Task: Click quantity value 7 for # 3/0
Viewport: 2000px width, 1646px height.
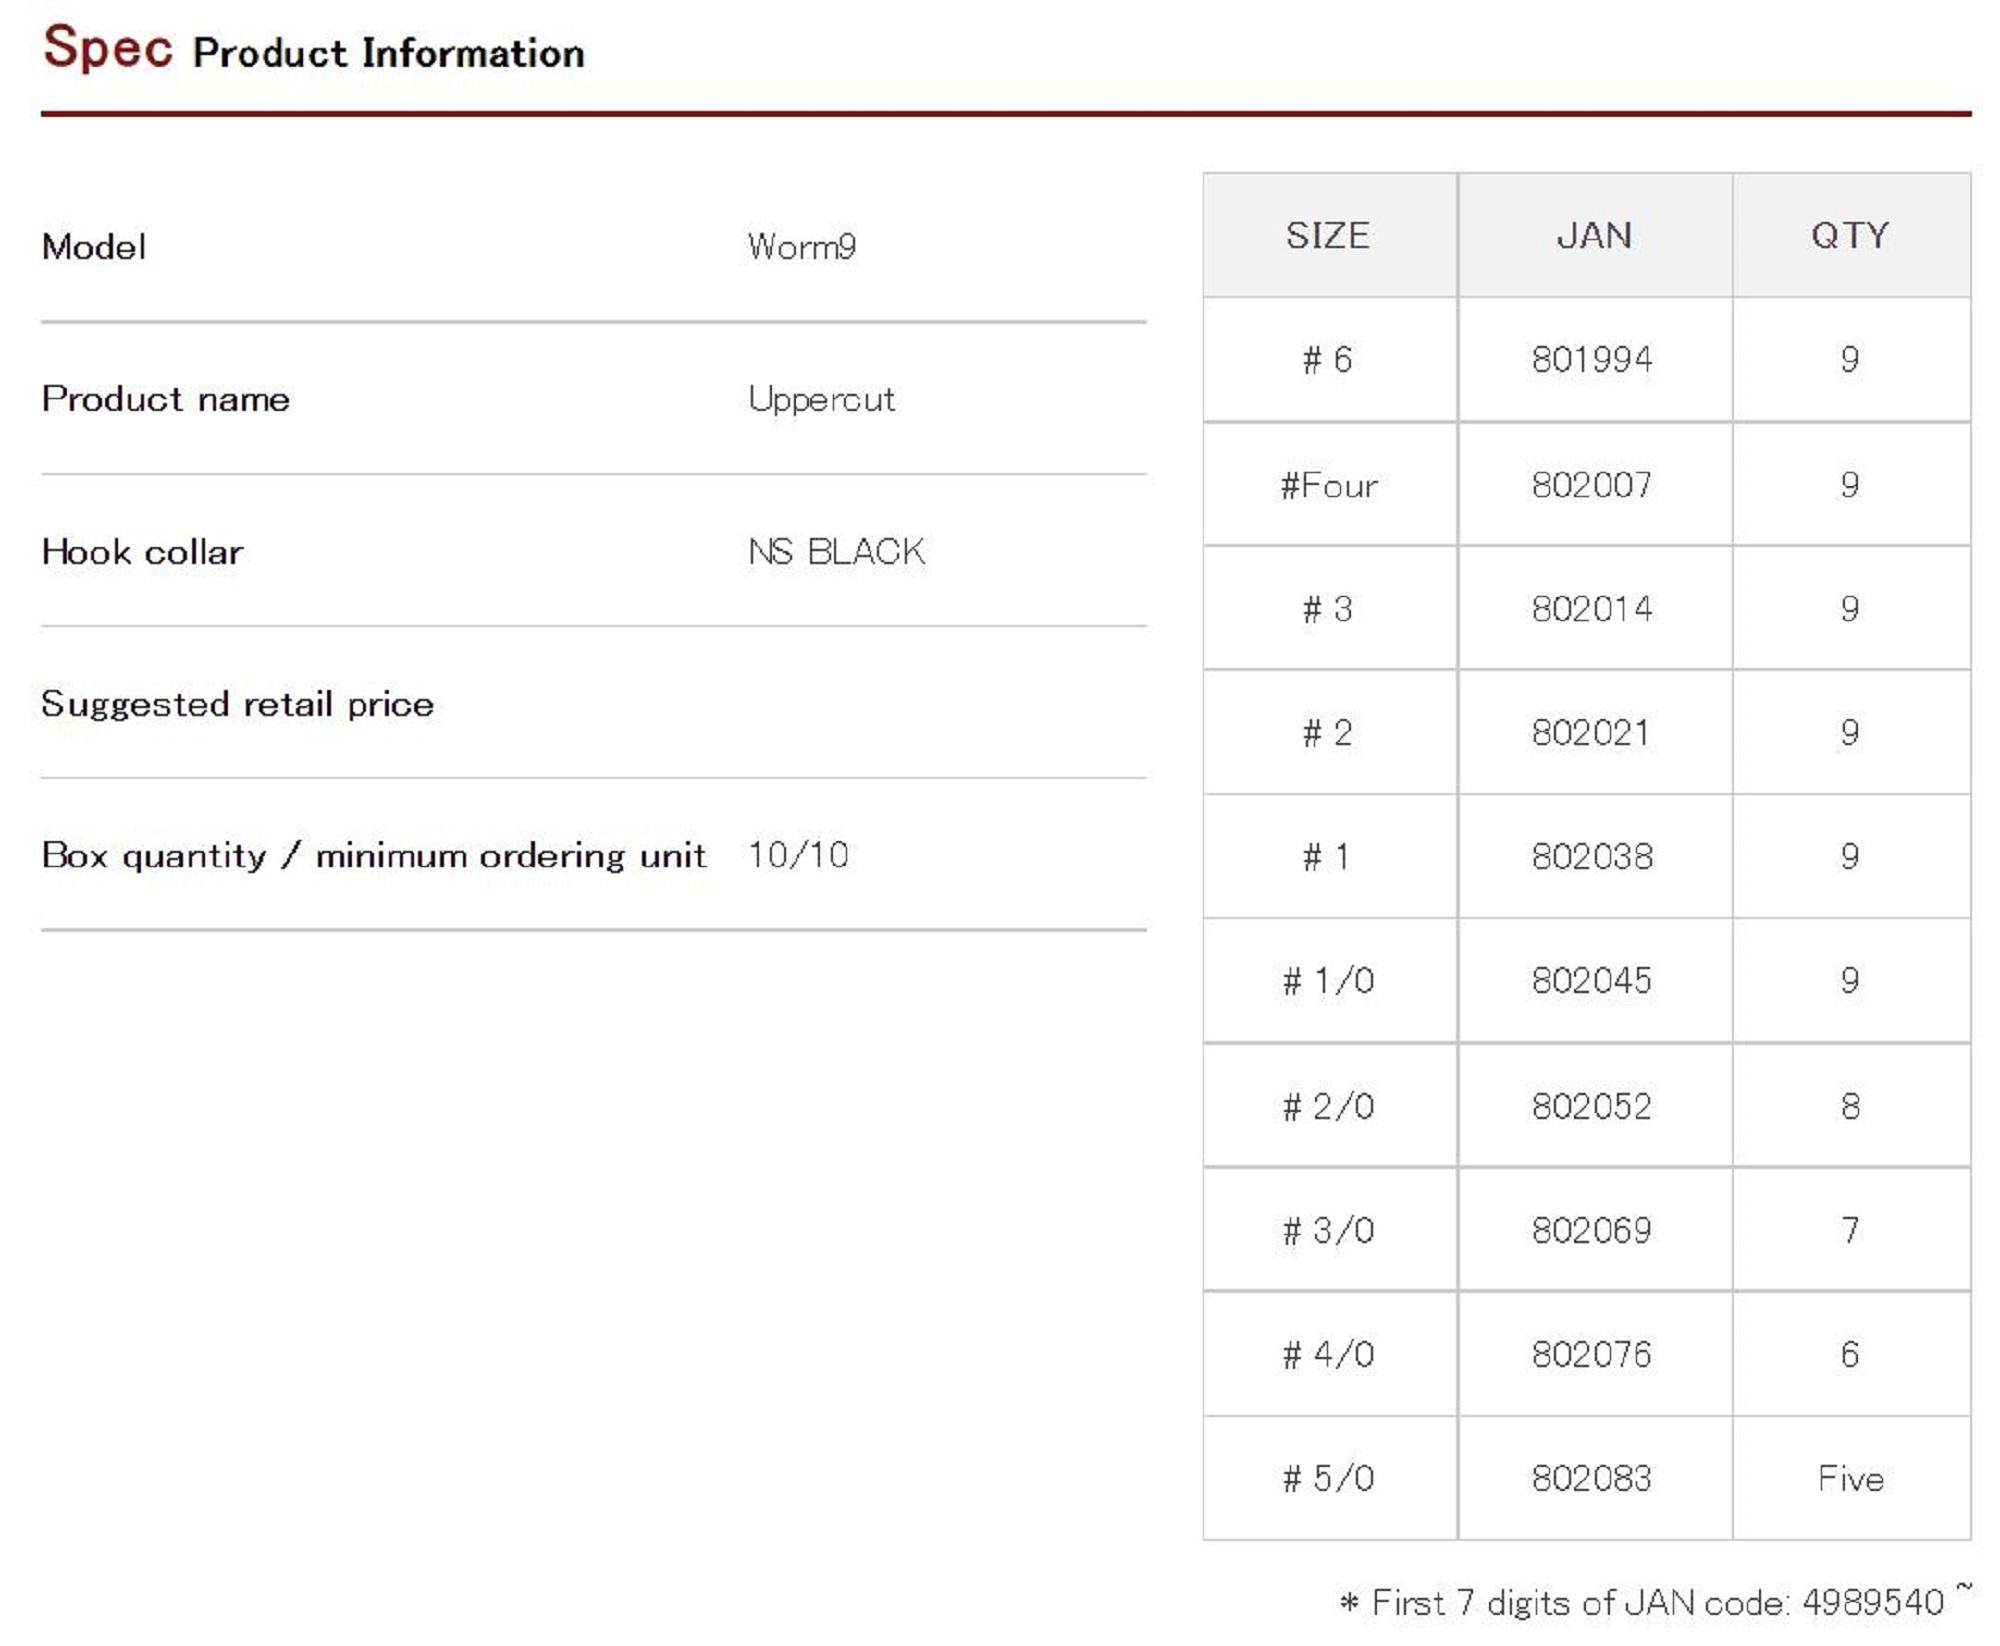Action: click(1850, 1230)
